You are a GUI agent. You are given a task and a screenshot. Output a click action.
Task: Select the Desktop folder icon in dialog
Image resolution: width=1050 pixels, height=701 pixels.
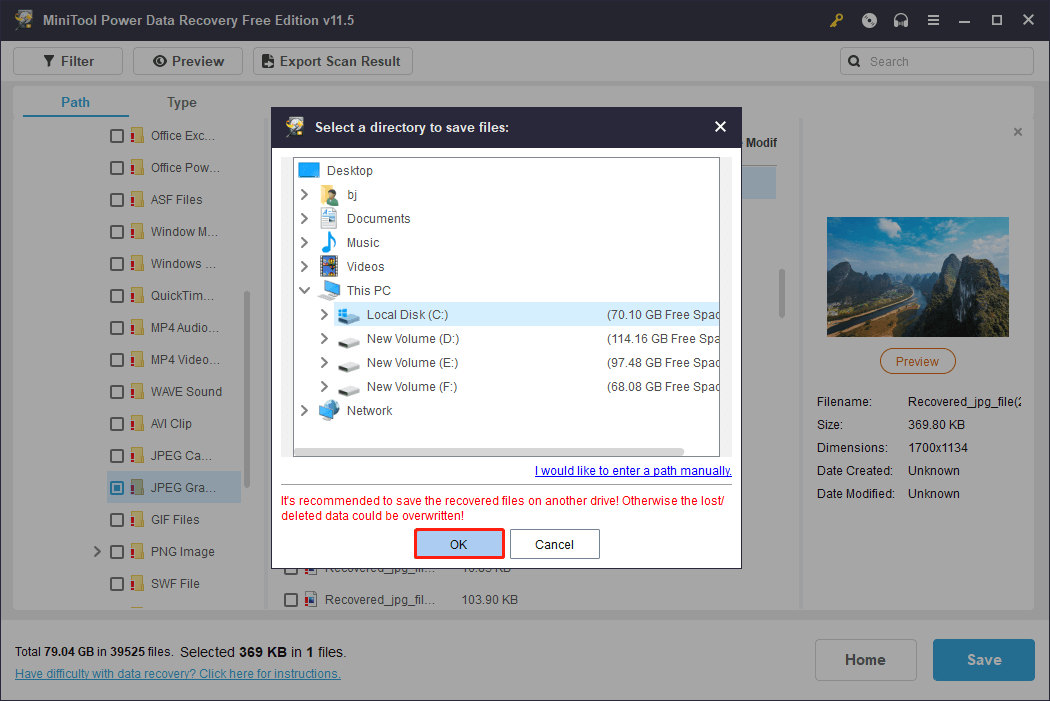tap(309, 170)
